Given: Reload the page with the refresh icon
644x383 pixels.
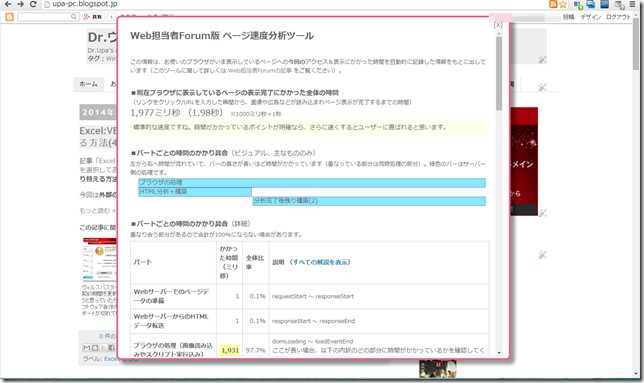Looking at the screenshot, I should (33, 4).
